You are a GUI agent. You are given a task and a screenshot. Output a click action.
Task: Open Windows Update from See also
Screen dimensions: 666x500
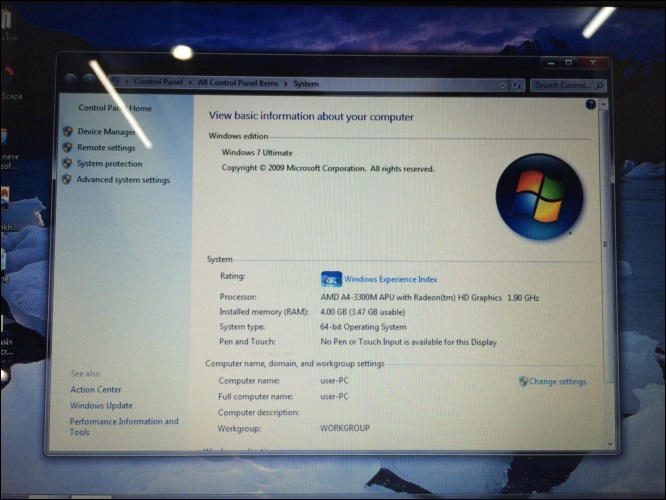(101, 405)
